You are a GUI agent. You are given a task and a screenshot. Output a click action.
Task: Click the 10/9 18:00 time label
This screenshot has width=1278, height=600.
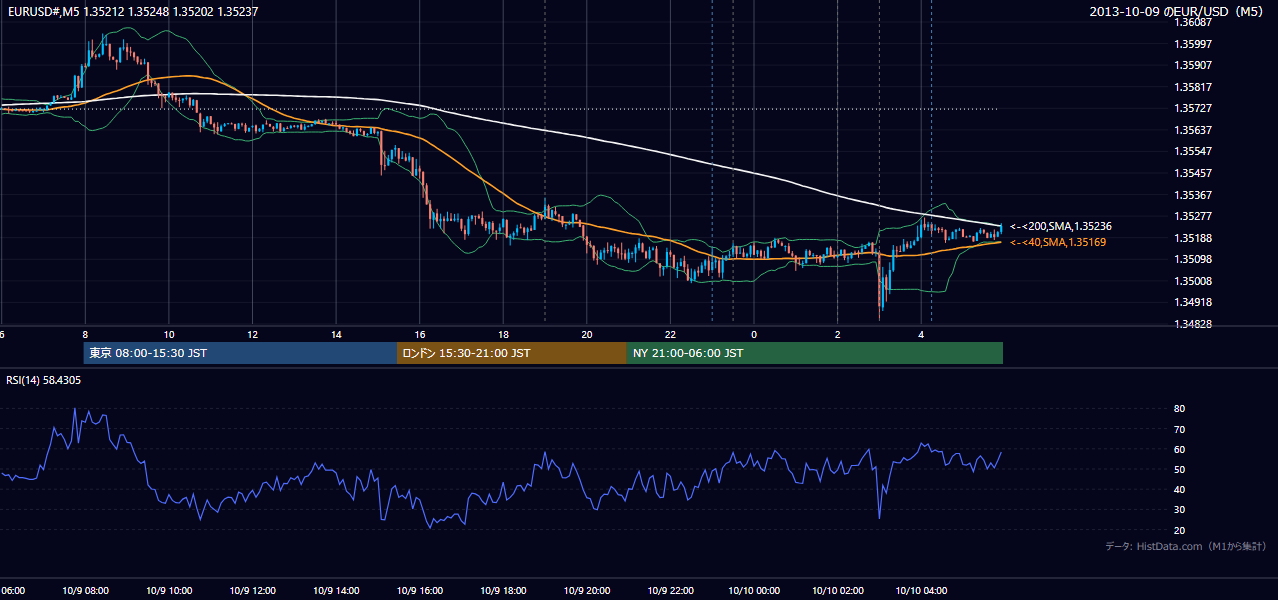click(503, 591)
